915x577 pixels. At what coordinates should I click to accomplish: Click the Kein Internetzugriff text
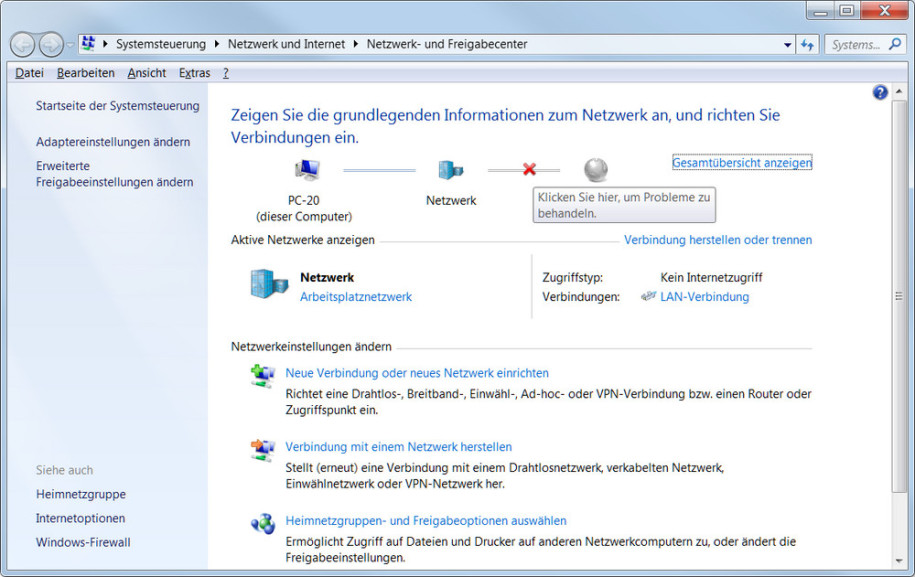pos(711,277)
